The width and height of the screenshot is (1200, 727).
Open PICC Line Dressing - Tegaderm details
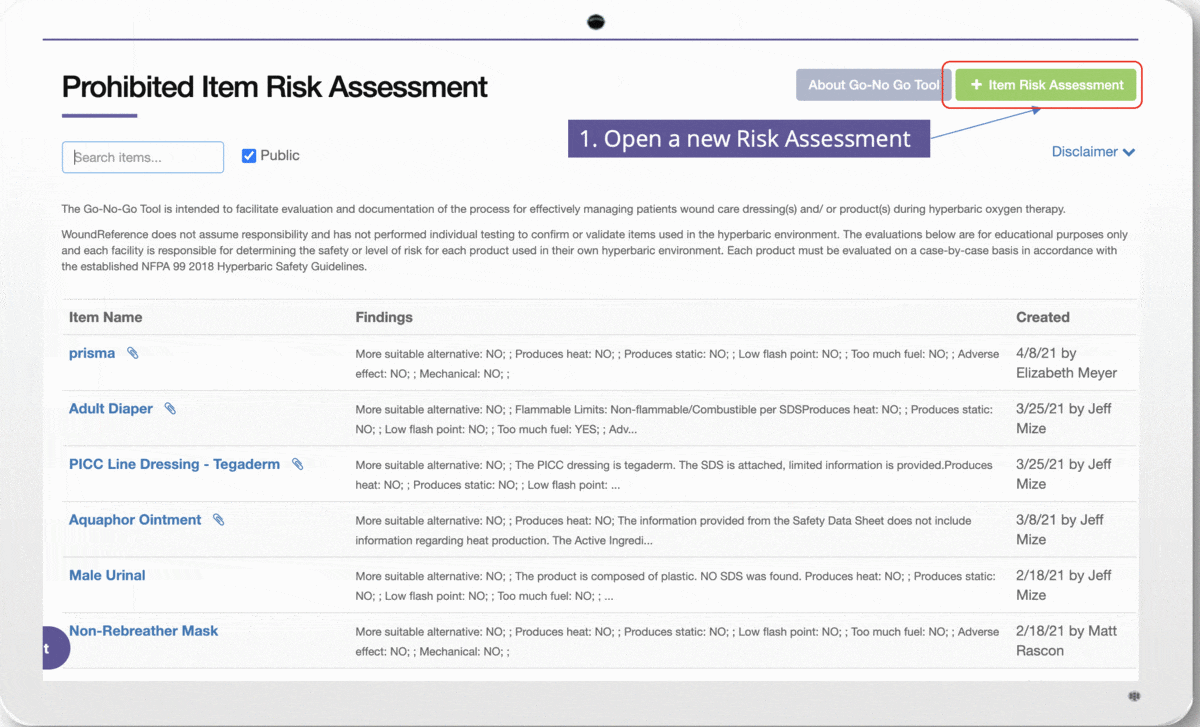(174, 464)
